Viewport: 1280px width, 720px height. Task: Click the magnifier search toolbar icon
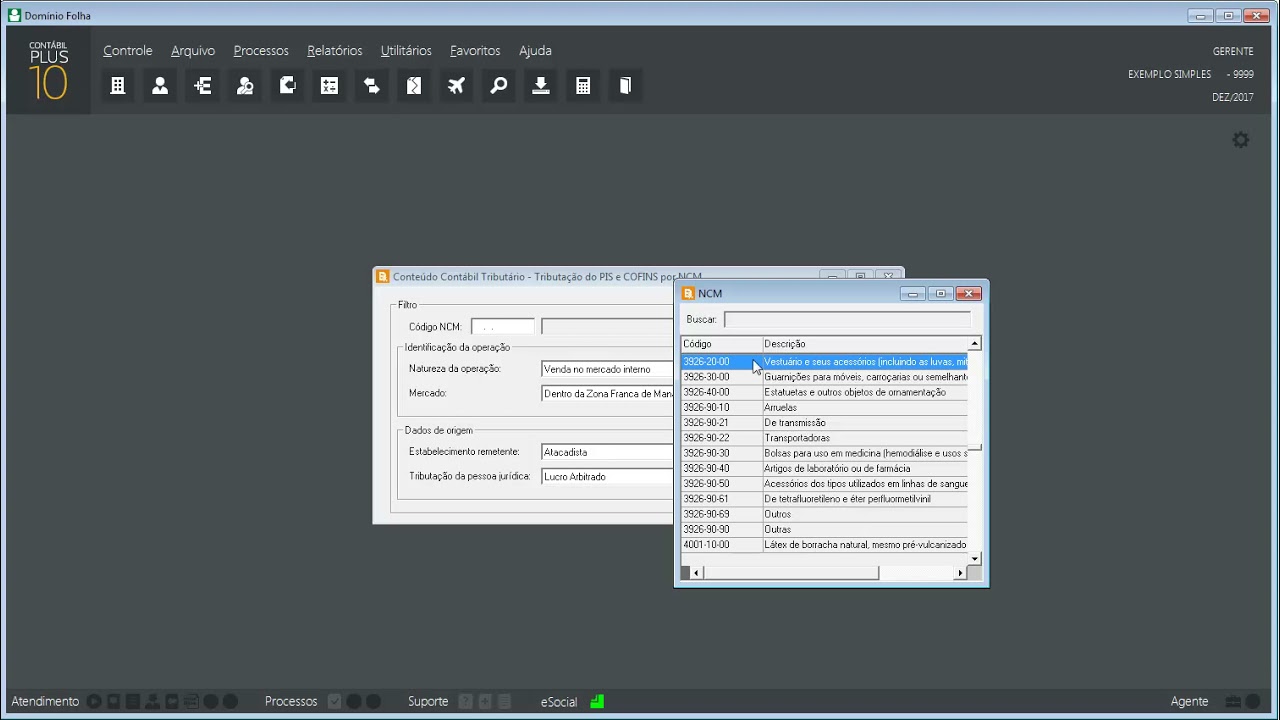499,86
